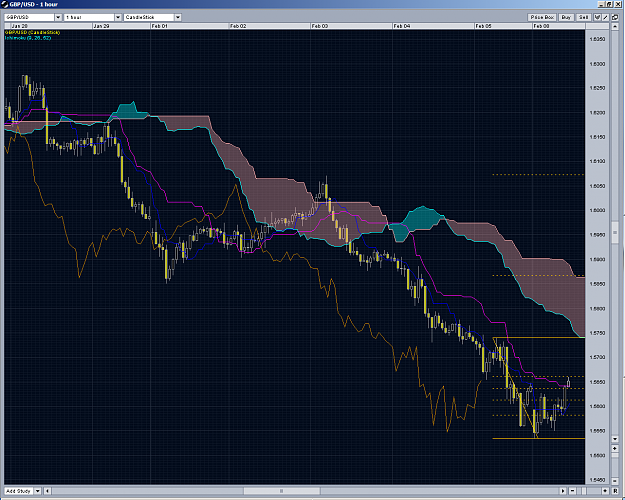Select the chart drawing tool beside Sell
This screenshot has height=500, width=625.
[x=597, y=17]
